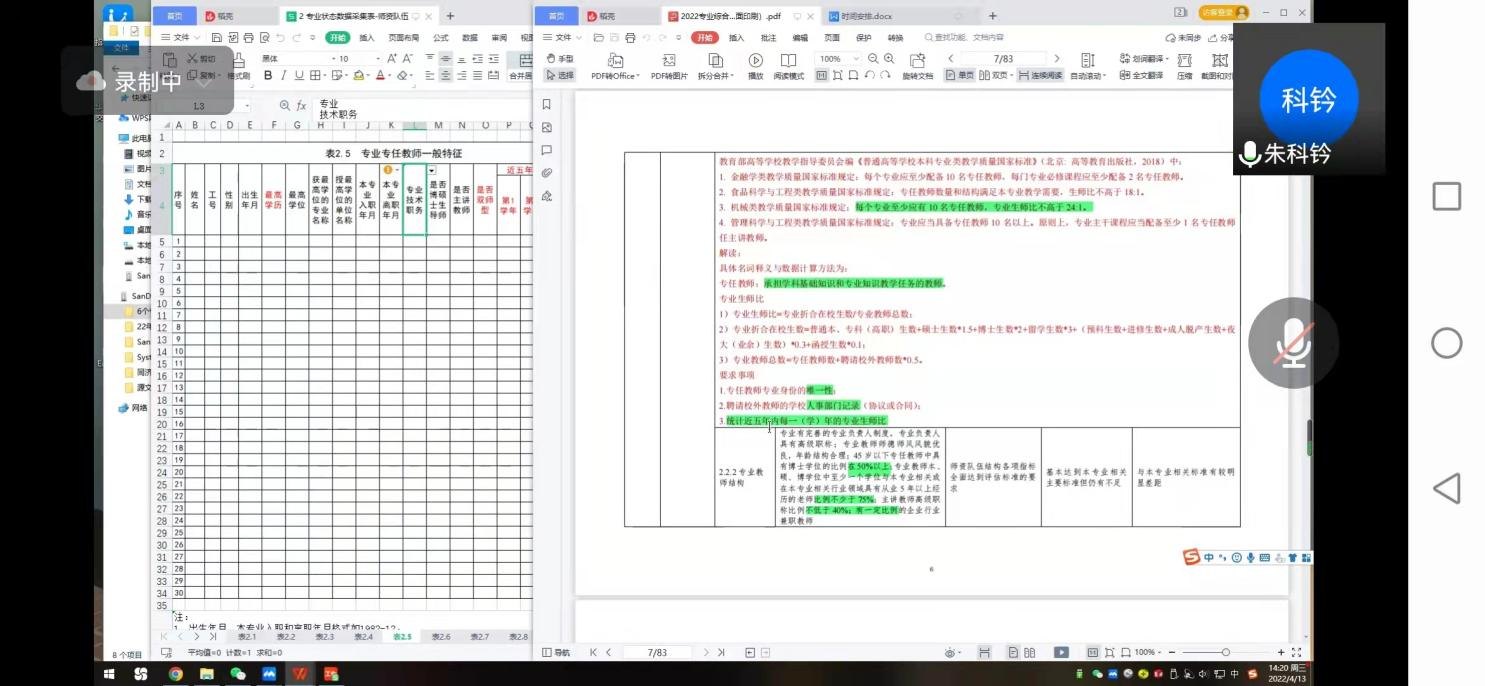Viewport: 1485px width, 686px height.
Task: Click the bookmark icon in PDF sidebar
Action: (547, 104)
